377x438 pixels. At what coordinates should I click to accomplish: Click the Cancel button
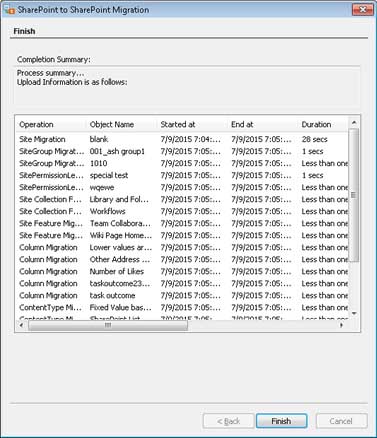pos(341,421)
